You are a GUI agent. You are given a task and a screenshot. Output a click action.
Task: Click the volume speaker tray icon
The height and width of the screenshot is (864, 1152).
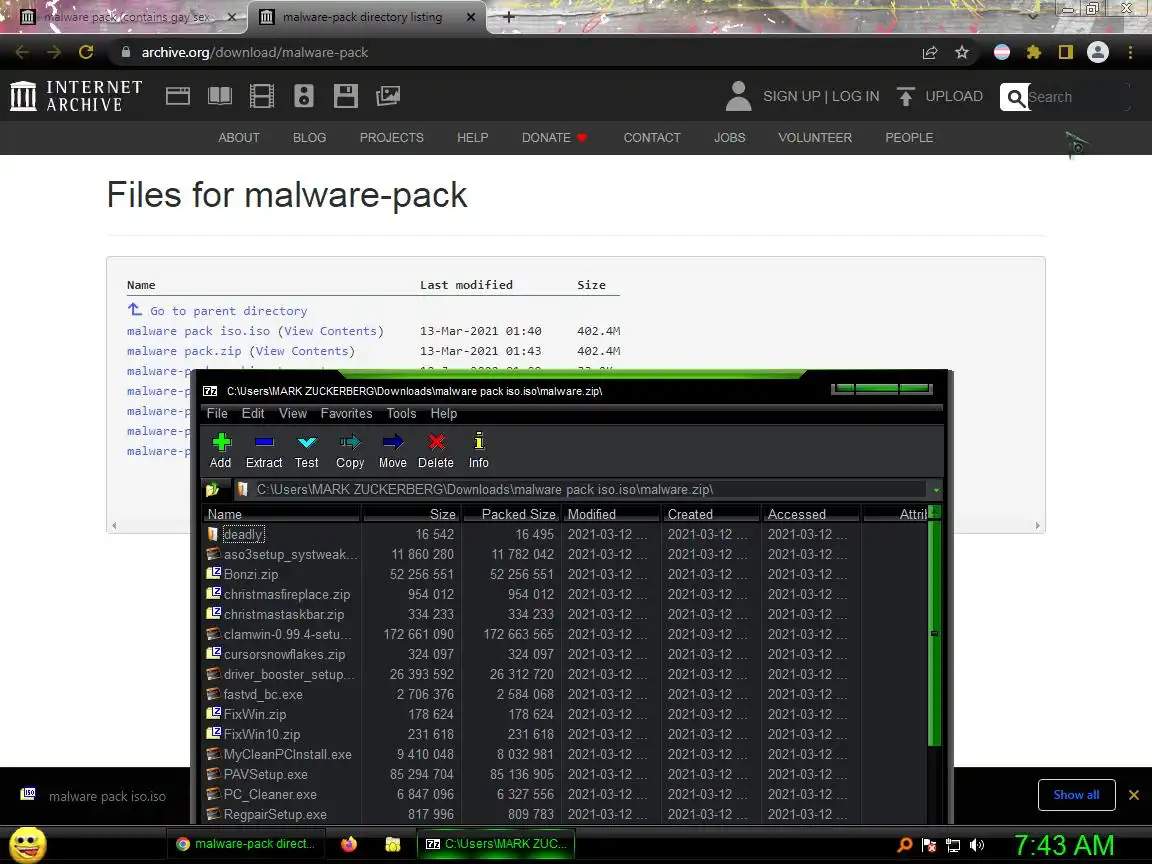[x=976, y=845]
